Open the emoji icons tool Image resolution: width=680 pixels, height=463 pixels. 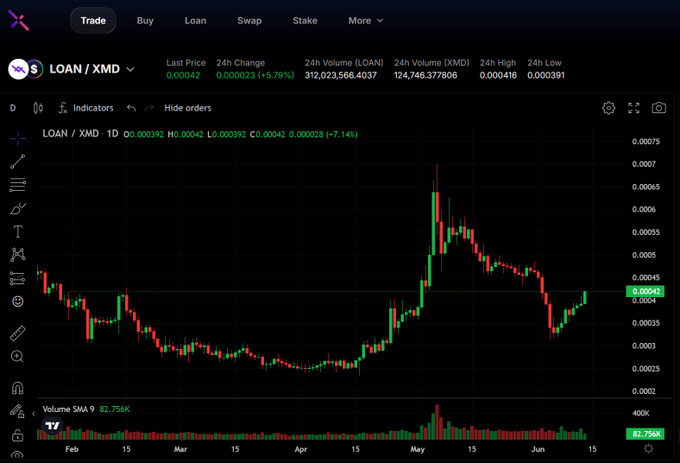[x=18, y=301]
